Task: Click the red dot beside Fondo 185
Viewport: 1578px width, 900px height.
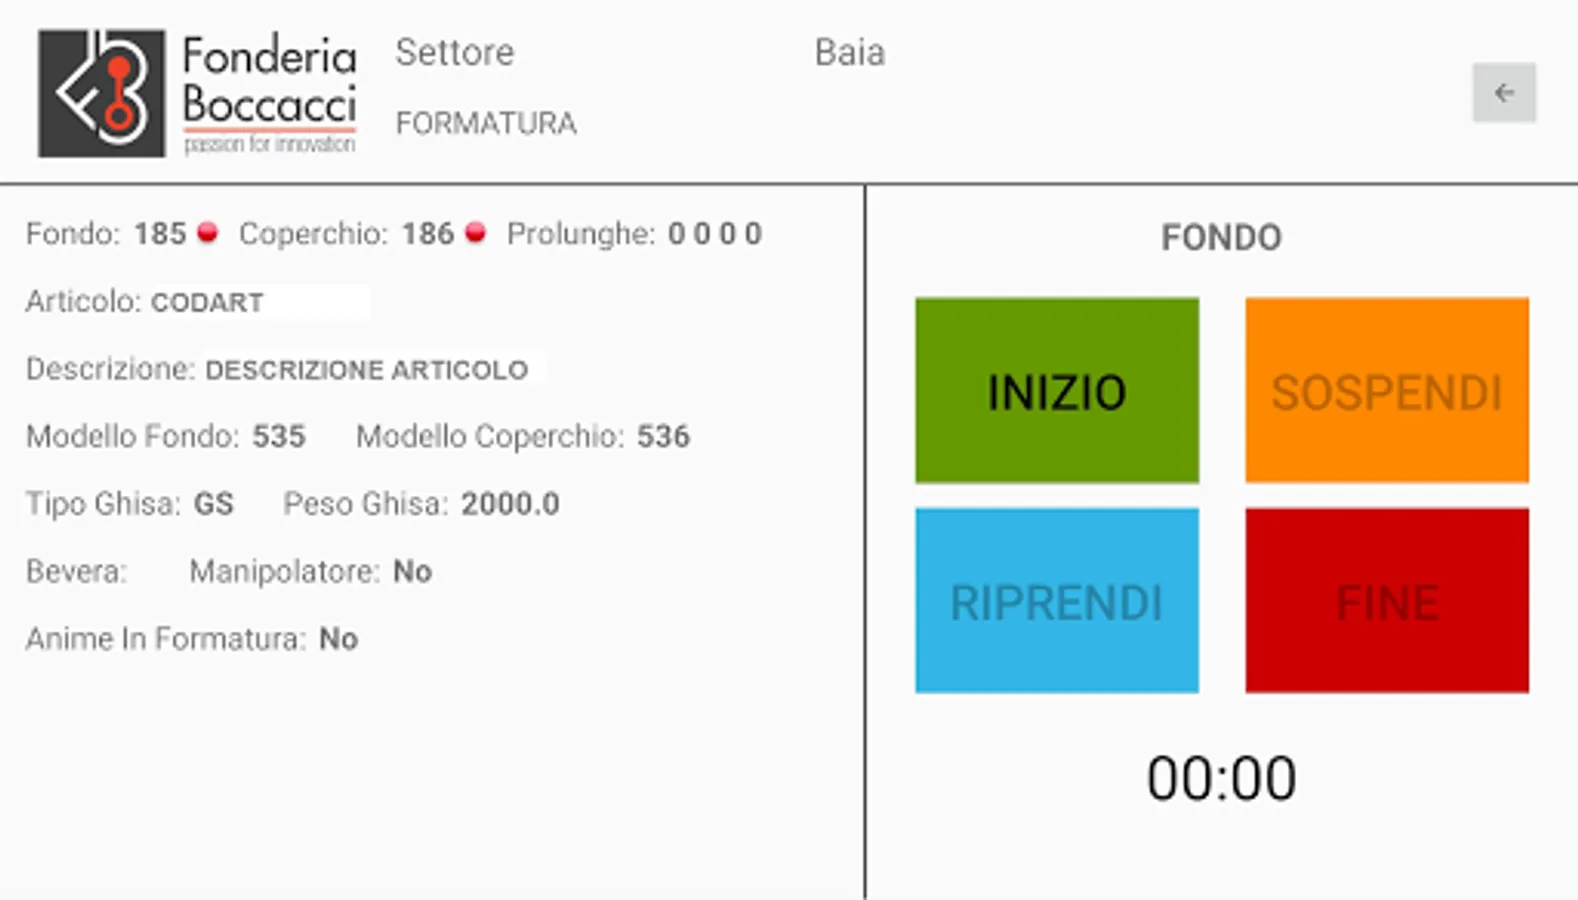Action: tap(207, 233)
